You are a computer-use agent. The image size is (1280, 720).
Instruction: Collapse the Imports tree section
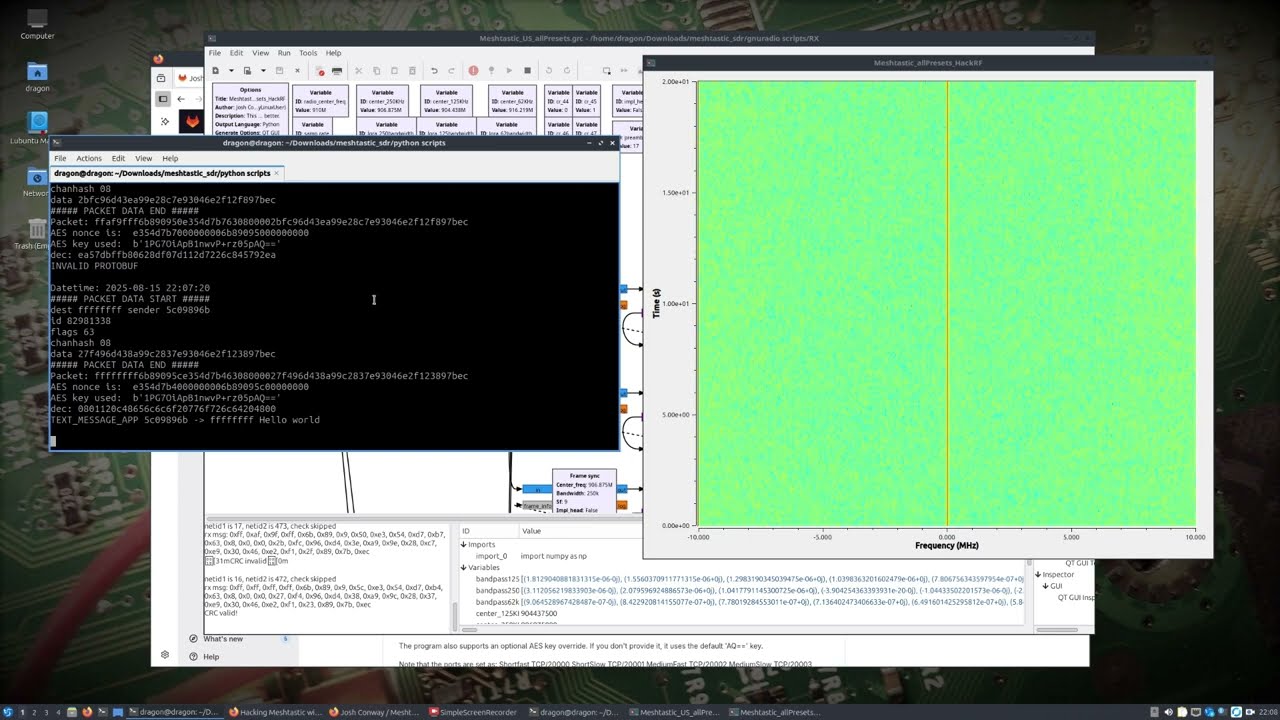click(464, 545)
